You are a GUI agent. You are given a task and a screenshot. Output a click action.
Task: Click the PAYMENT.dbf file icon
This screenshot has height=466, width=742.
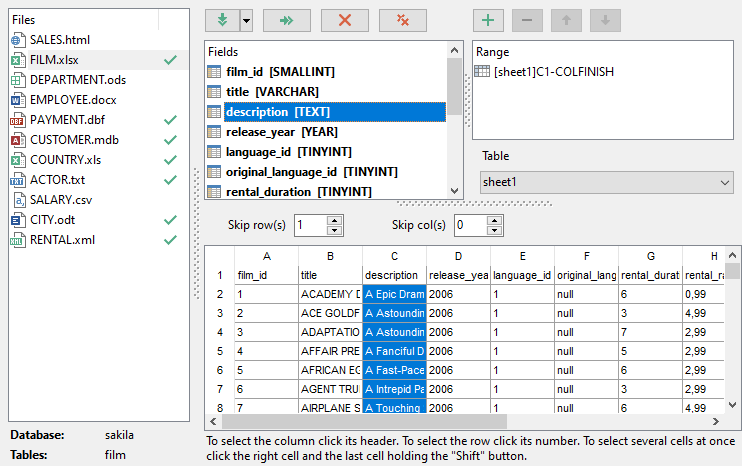(x=18, y=120)
